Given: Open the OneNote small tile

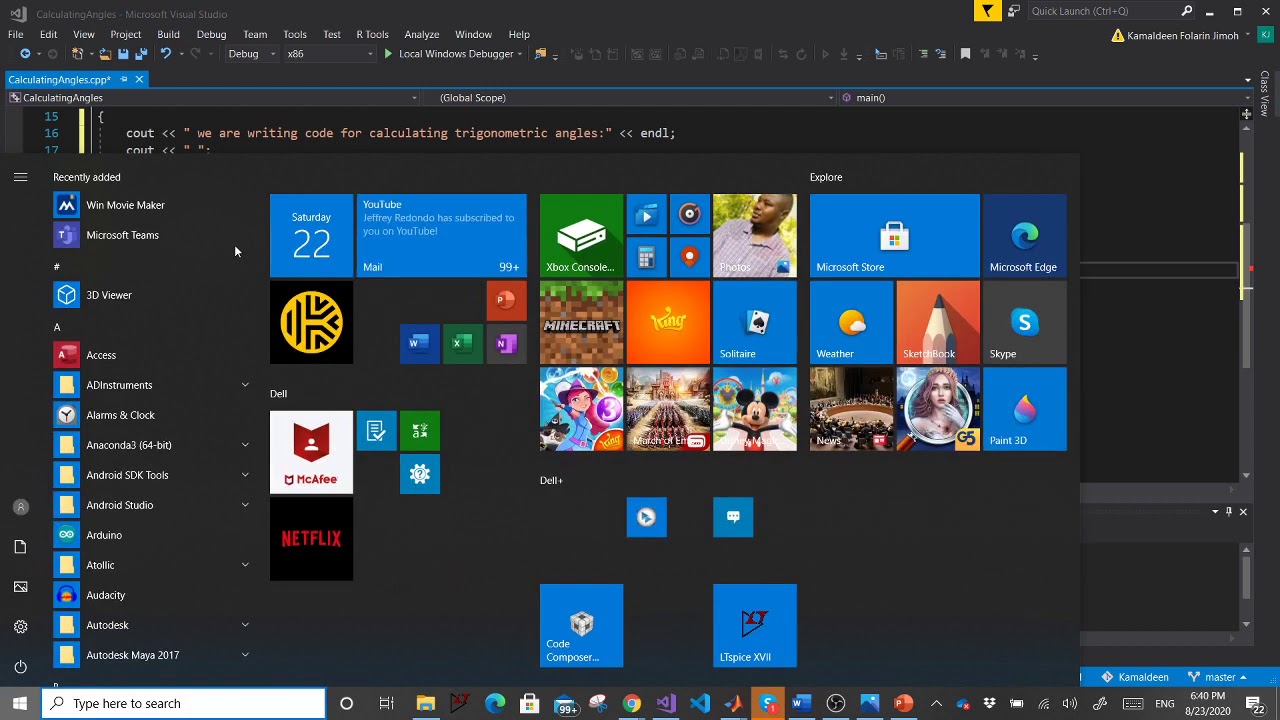Looking at the screenshot, I should pyautogui.click(x=506, y=344).
